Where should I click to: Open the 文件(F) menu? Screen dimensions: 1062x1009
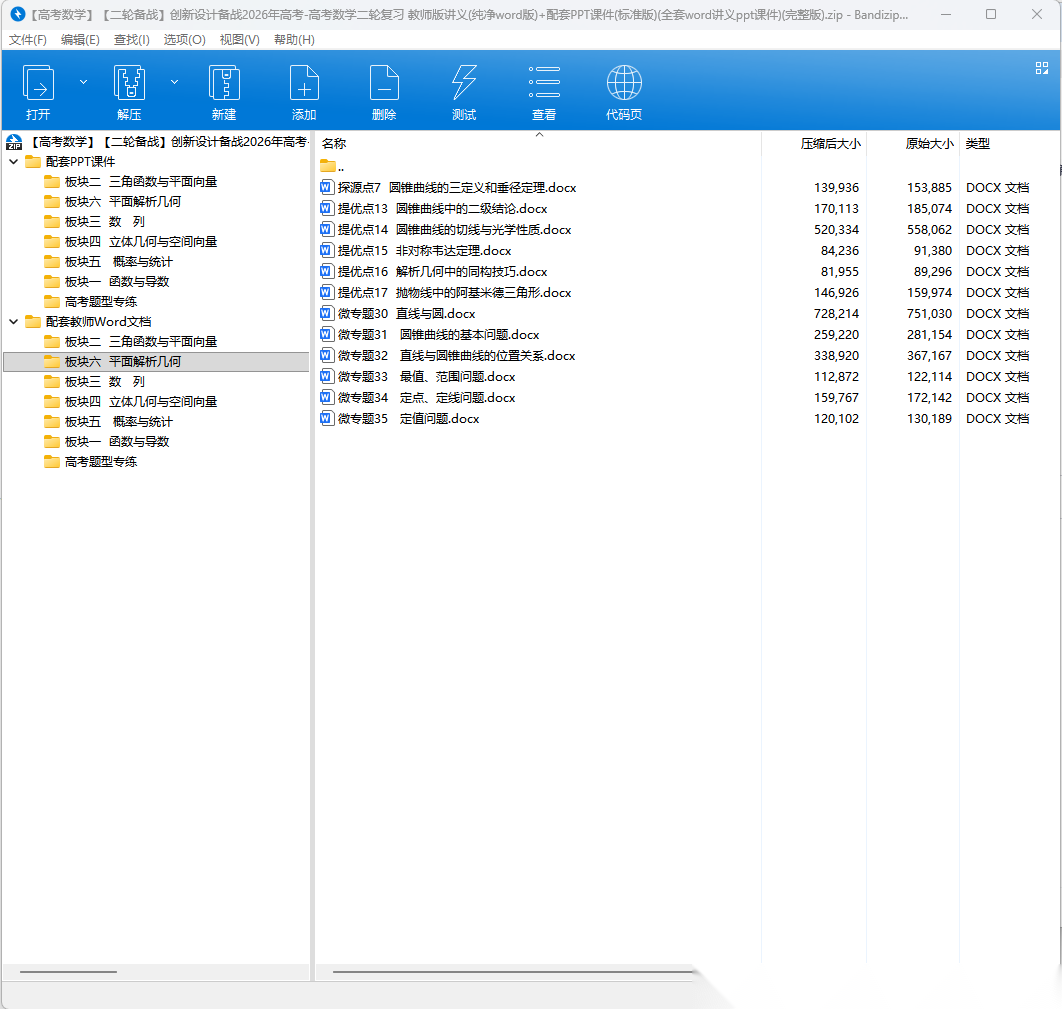pos(28,40)
